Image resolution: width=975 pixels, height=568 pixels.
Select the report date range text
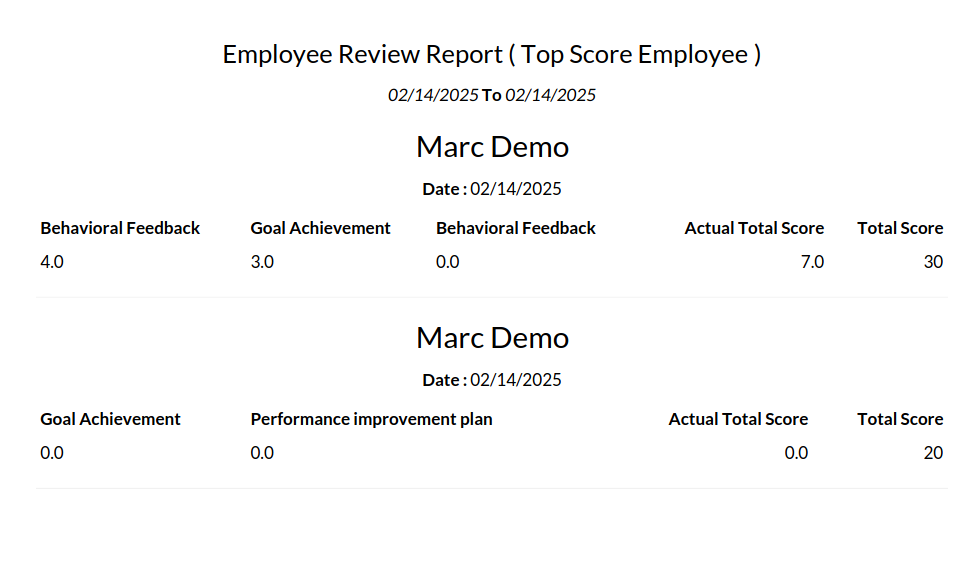click(x=492, y=95)
